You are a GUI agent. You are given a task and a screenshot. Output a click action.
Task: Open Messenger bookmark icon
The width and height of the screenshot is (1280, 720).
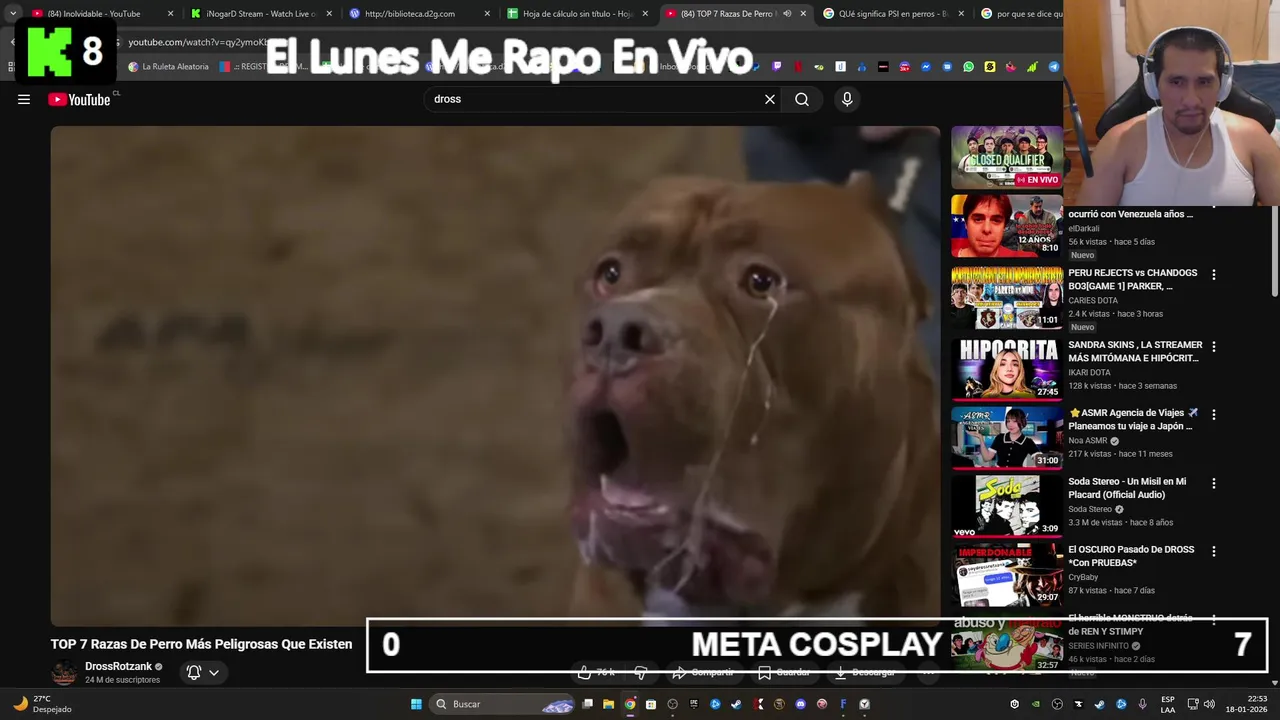926,67
